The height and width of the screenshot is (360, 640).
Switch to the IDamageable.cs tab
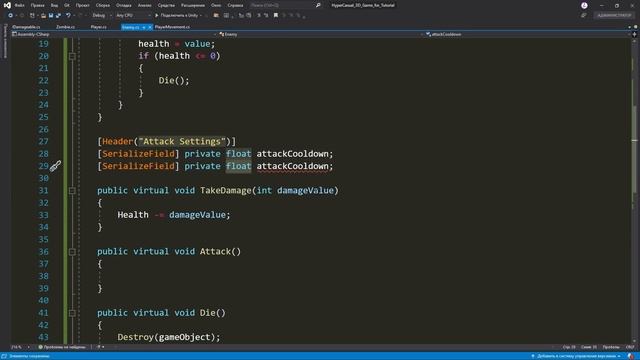[26, 27]
